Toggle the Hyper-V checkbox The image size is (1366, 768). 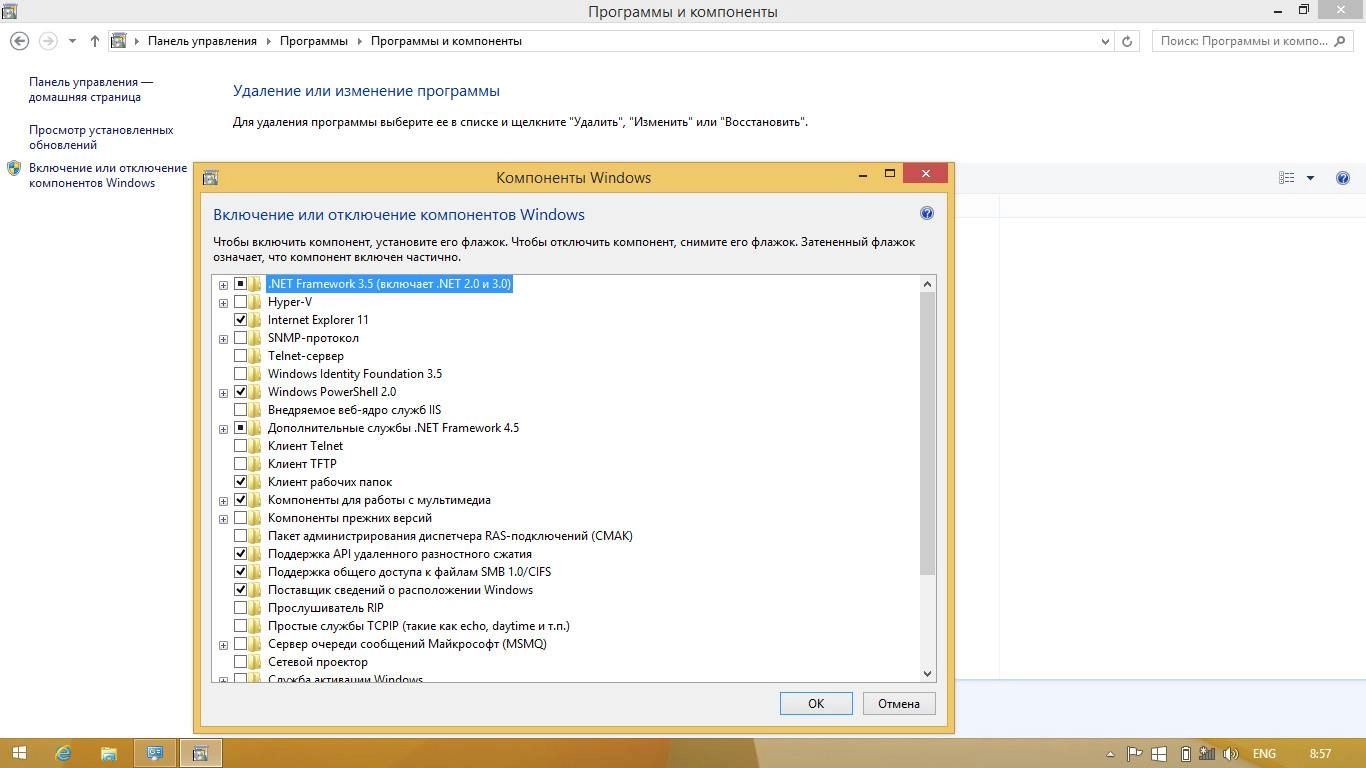240,302
